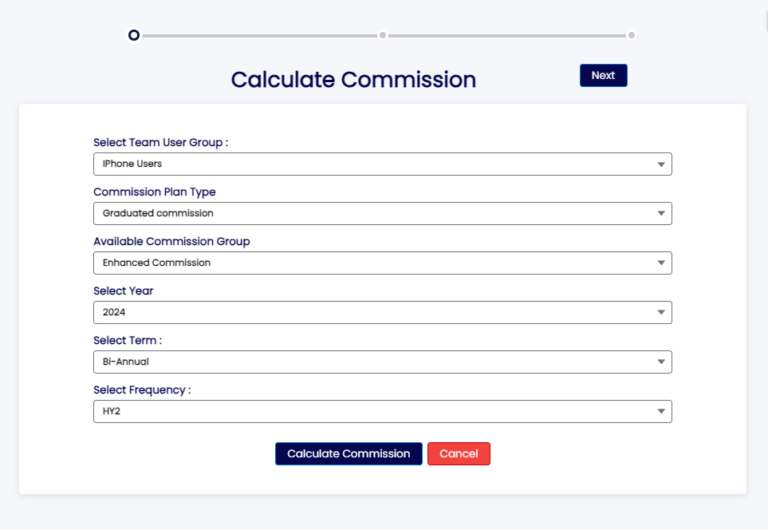768x530 pixels.
Task: Open the Select Frequency dropdown
Action: coord(382,411)
